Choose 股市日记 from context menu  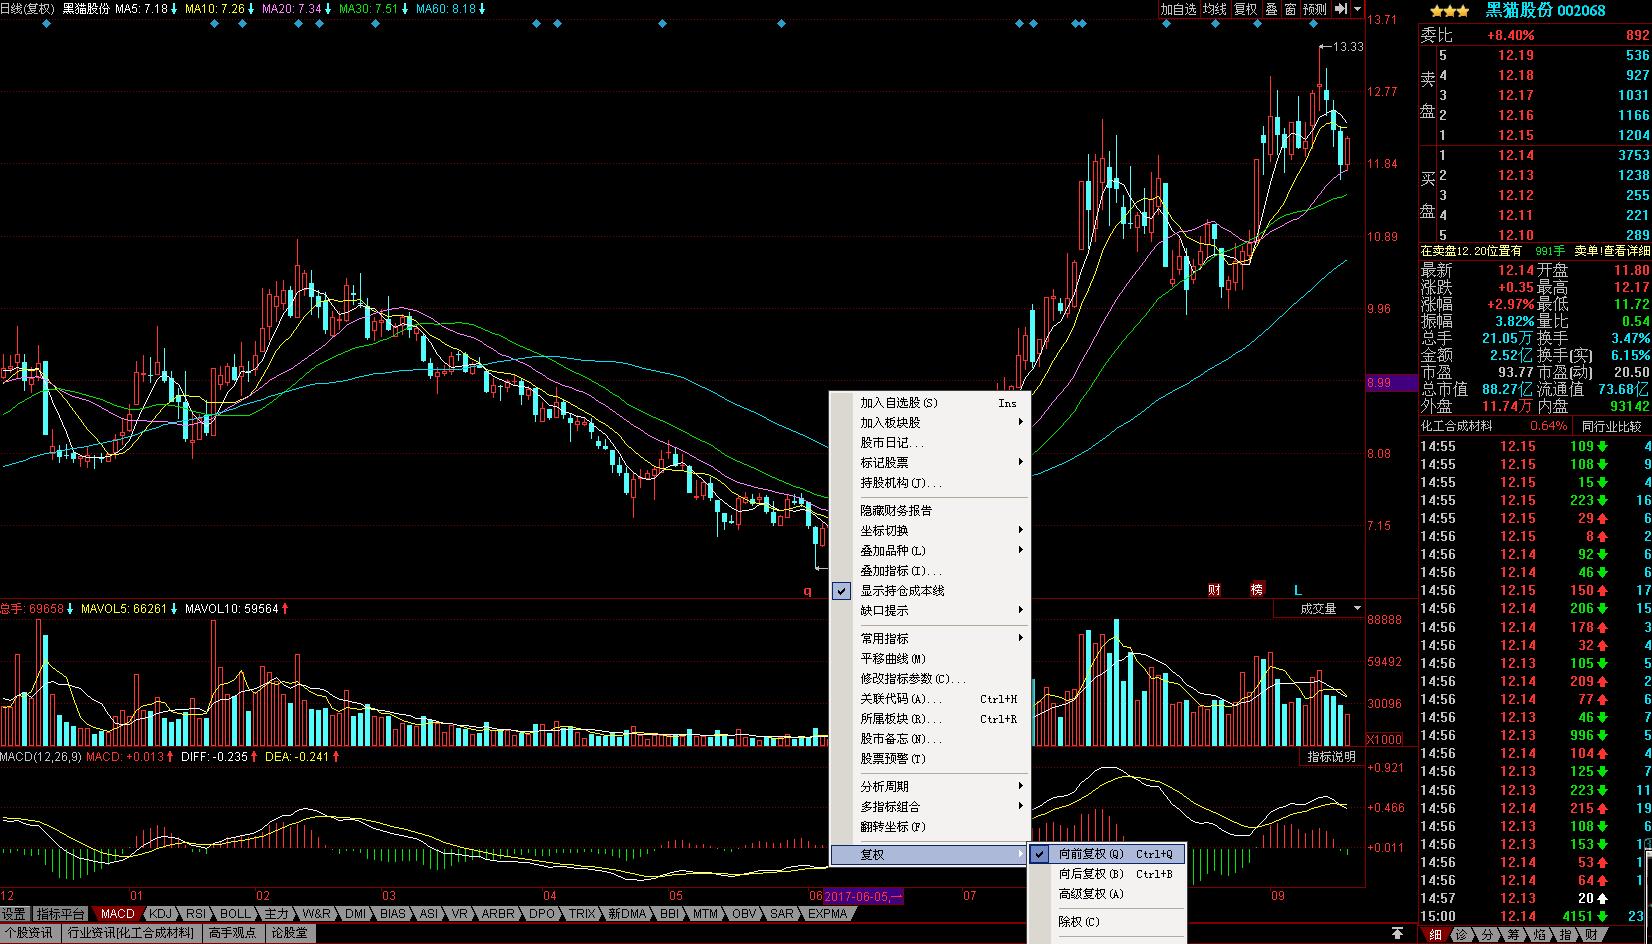pos(929,443)
